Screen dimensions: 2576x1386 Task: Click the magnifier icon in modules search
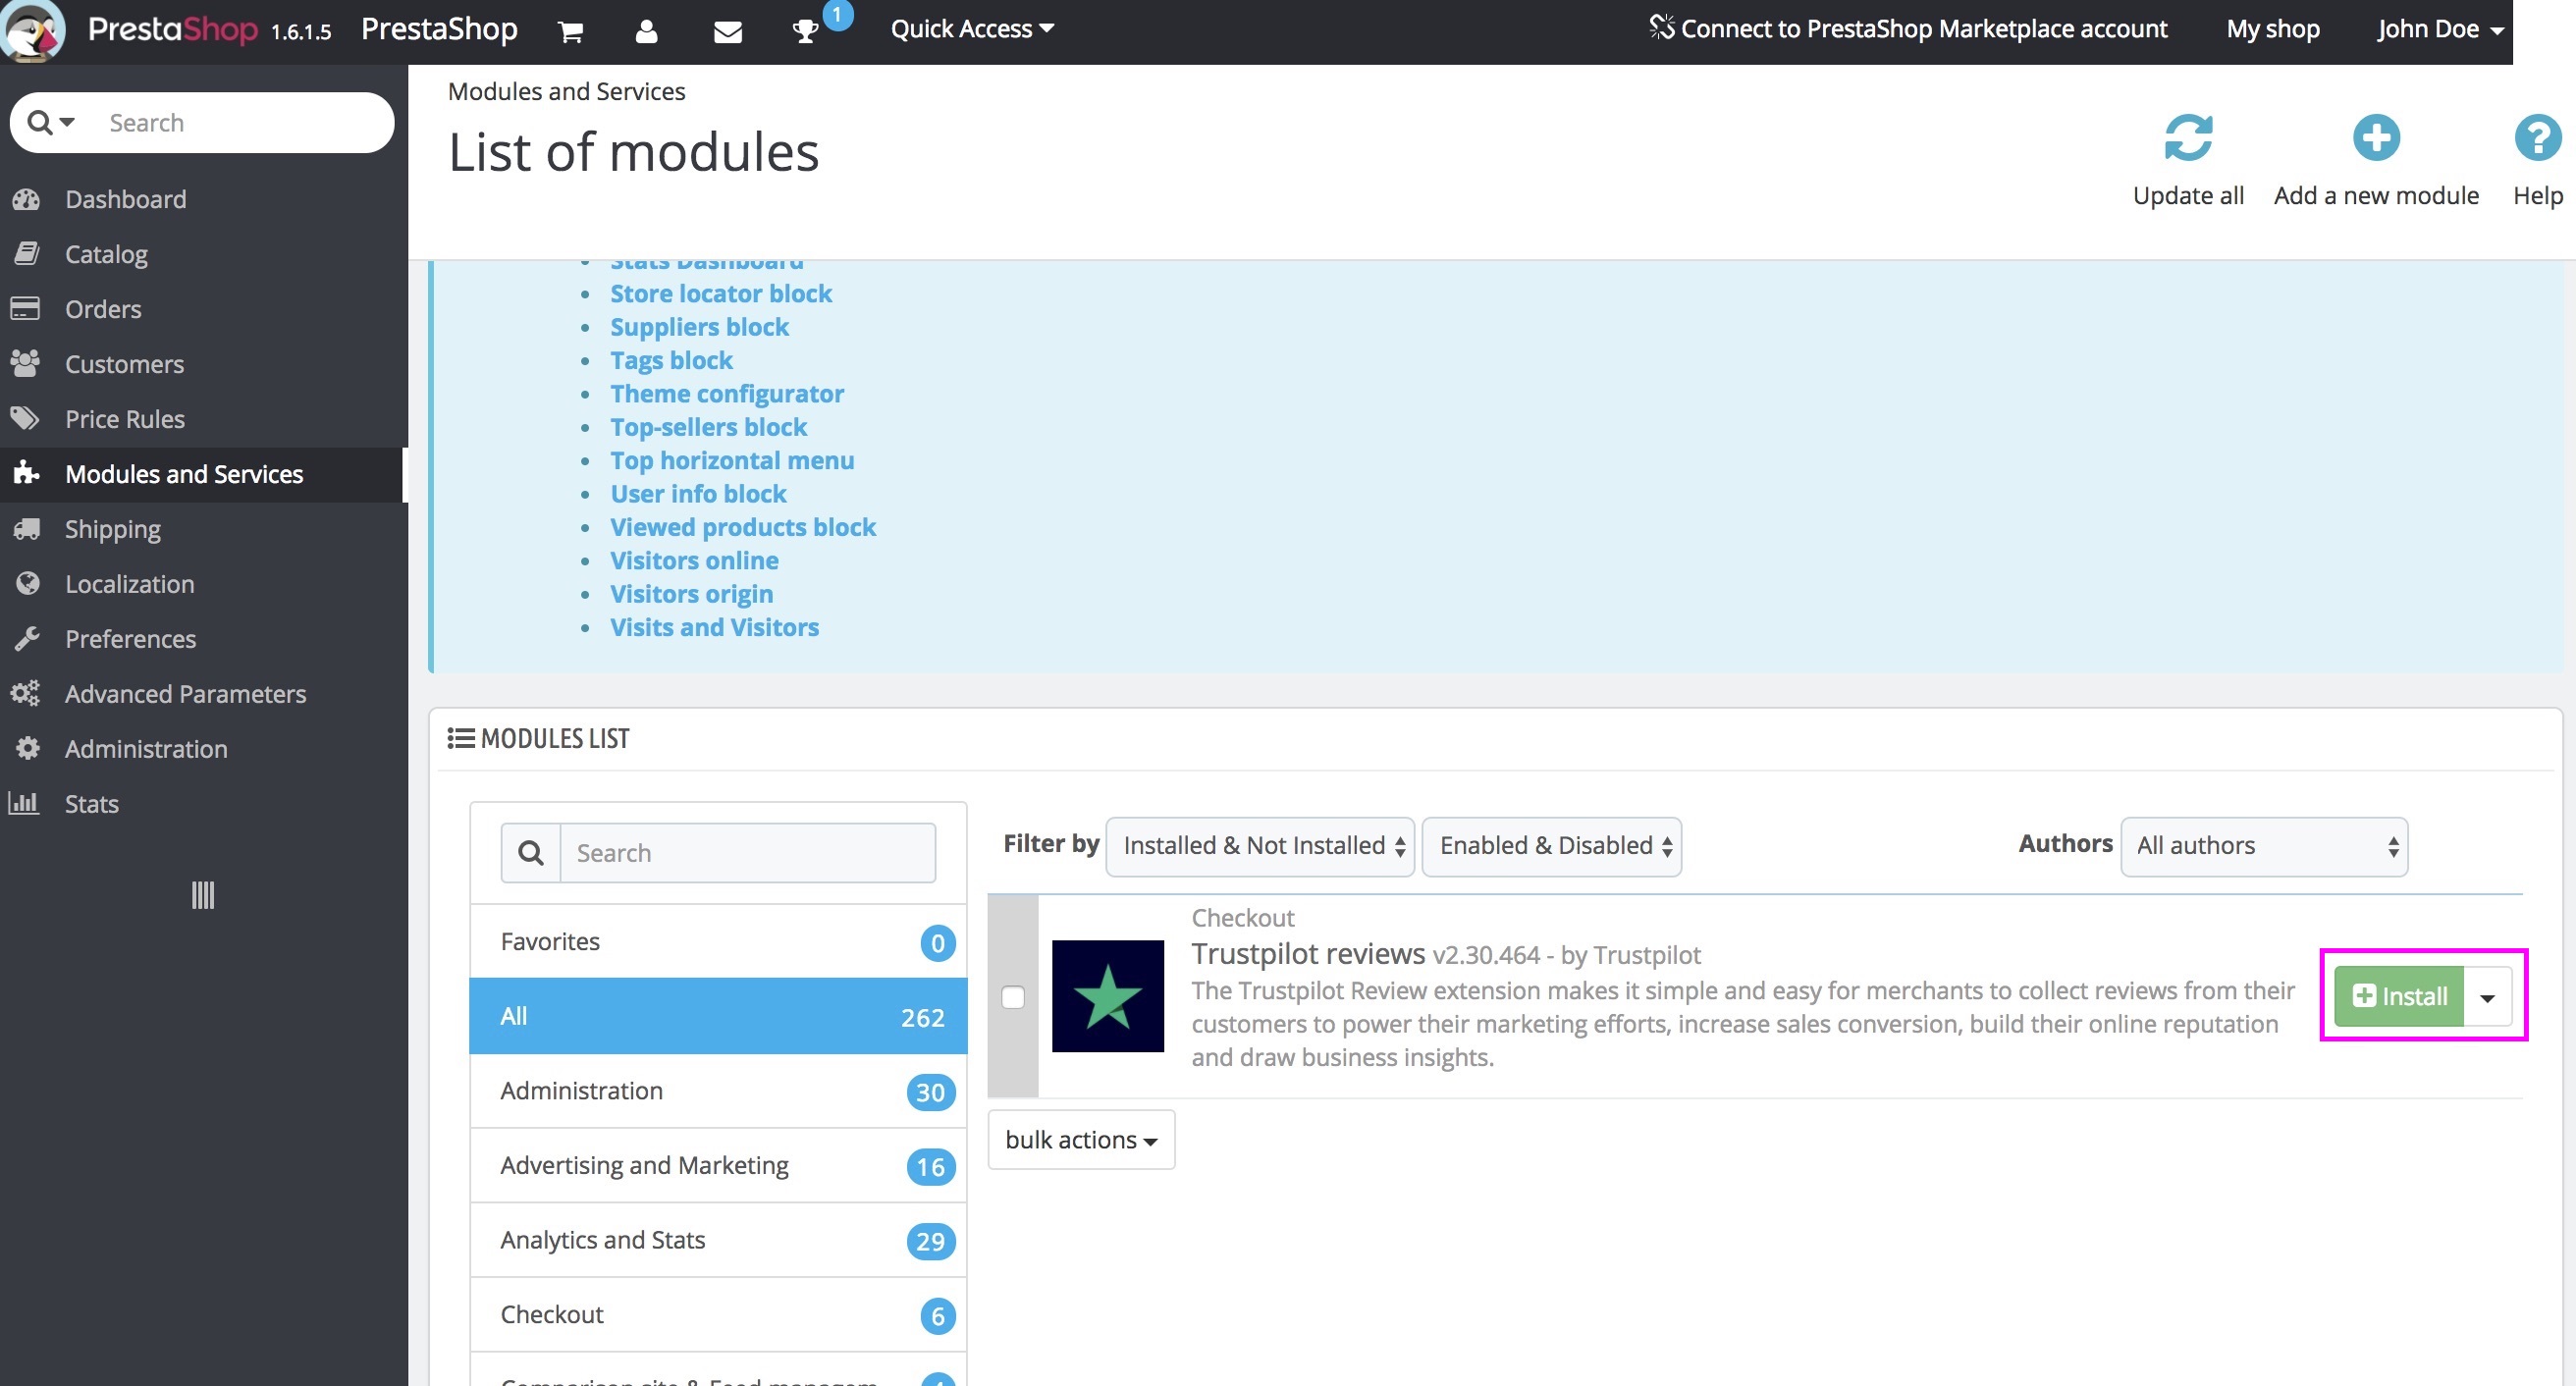click(x=531, y=853)
